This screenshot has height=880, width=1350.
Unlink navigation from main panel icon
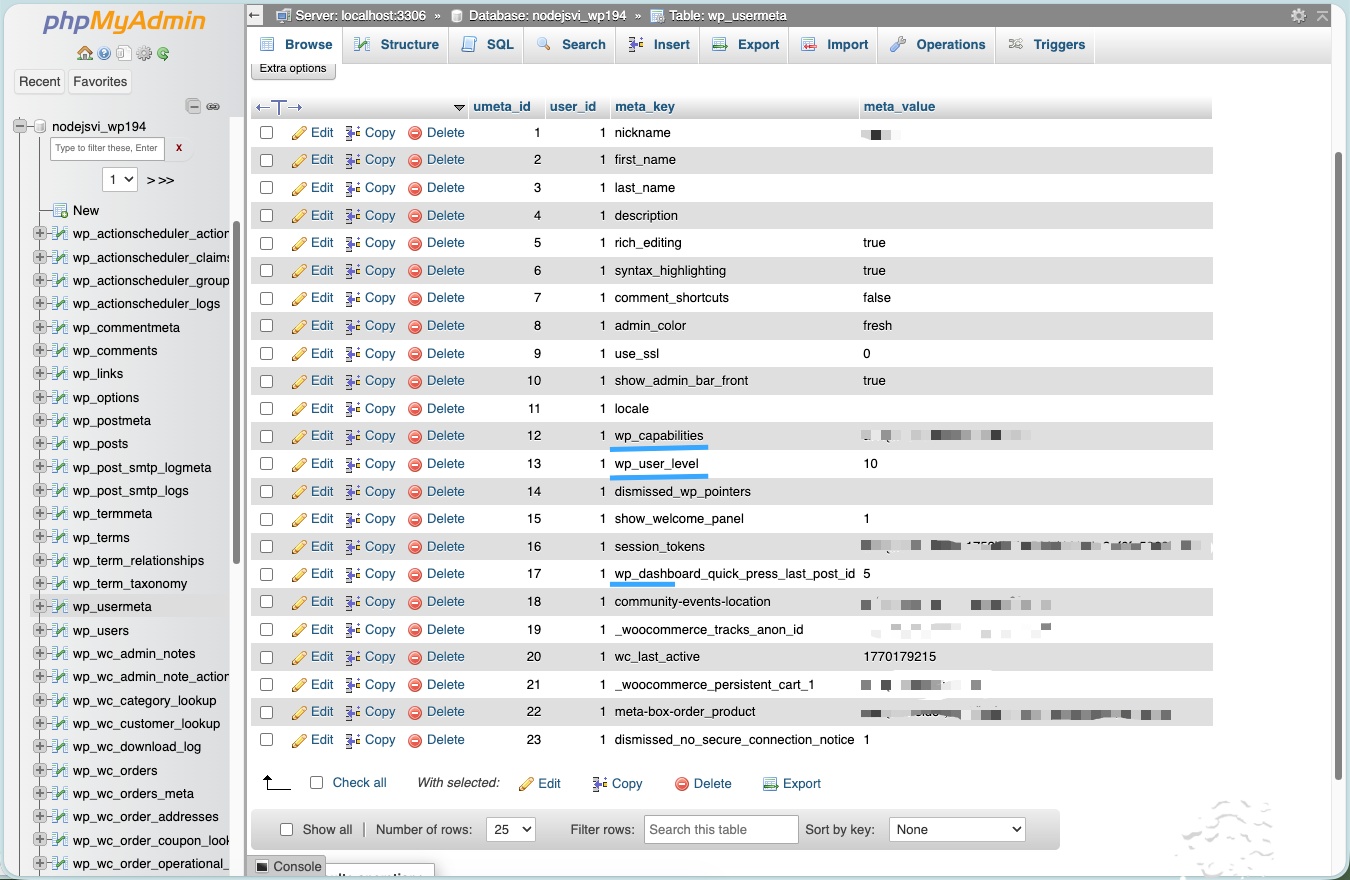tap(213, 106)
